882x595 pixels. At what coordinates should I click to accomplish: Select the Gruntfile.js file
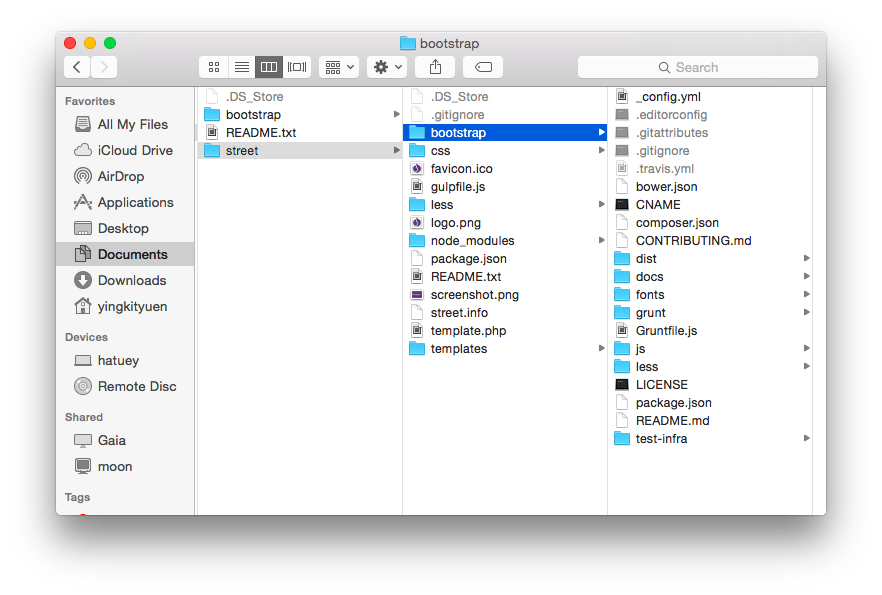(x=666, y=331)
